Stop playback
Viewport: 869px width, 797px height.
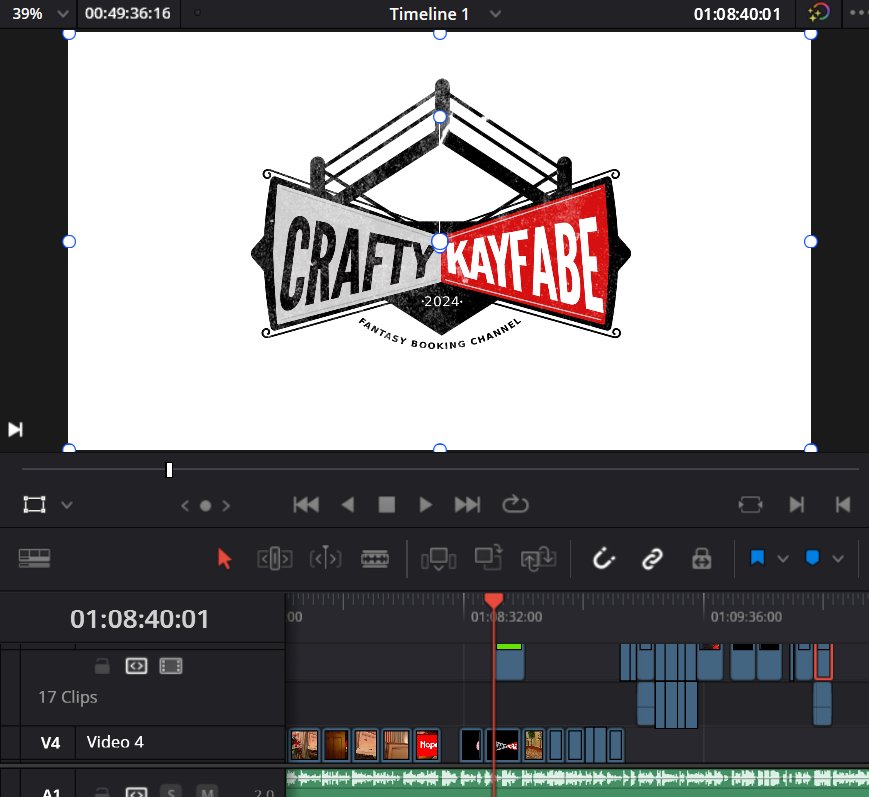click(x=386, y=505)
